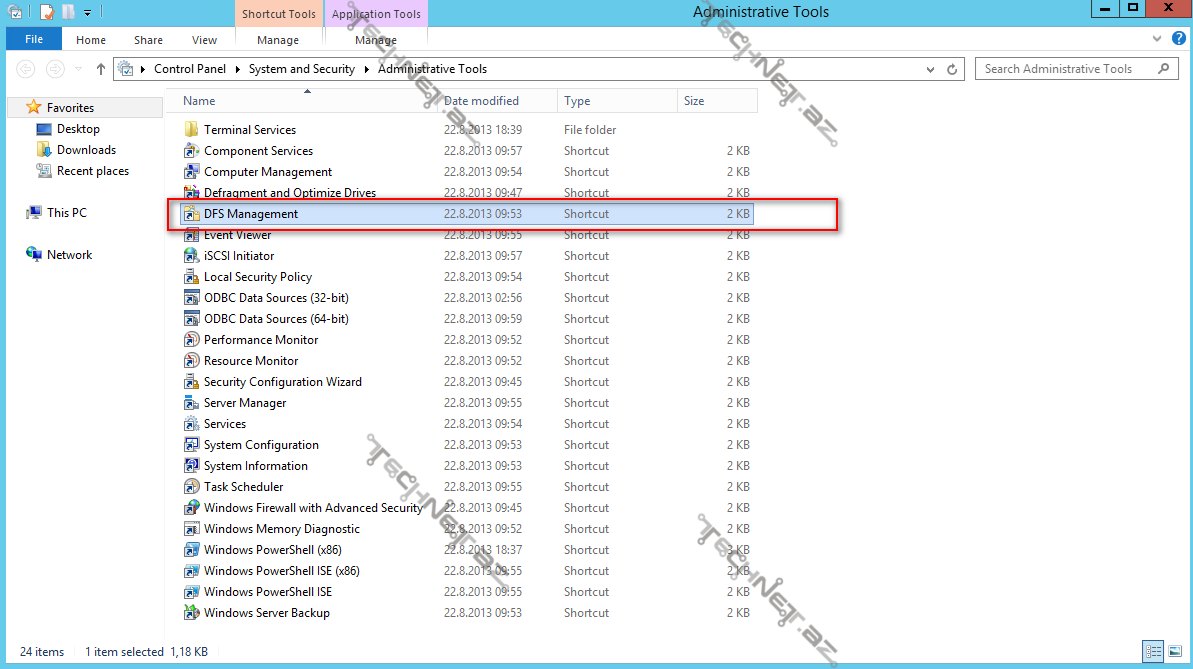Sort by the Date modified column

pos(482,101)
